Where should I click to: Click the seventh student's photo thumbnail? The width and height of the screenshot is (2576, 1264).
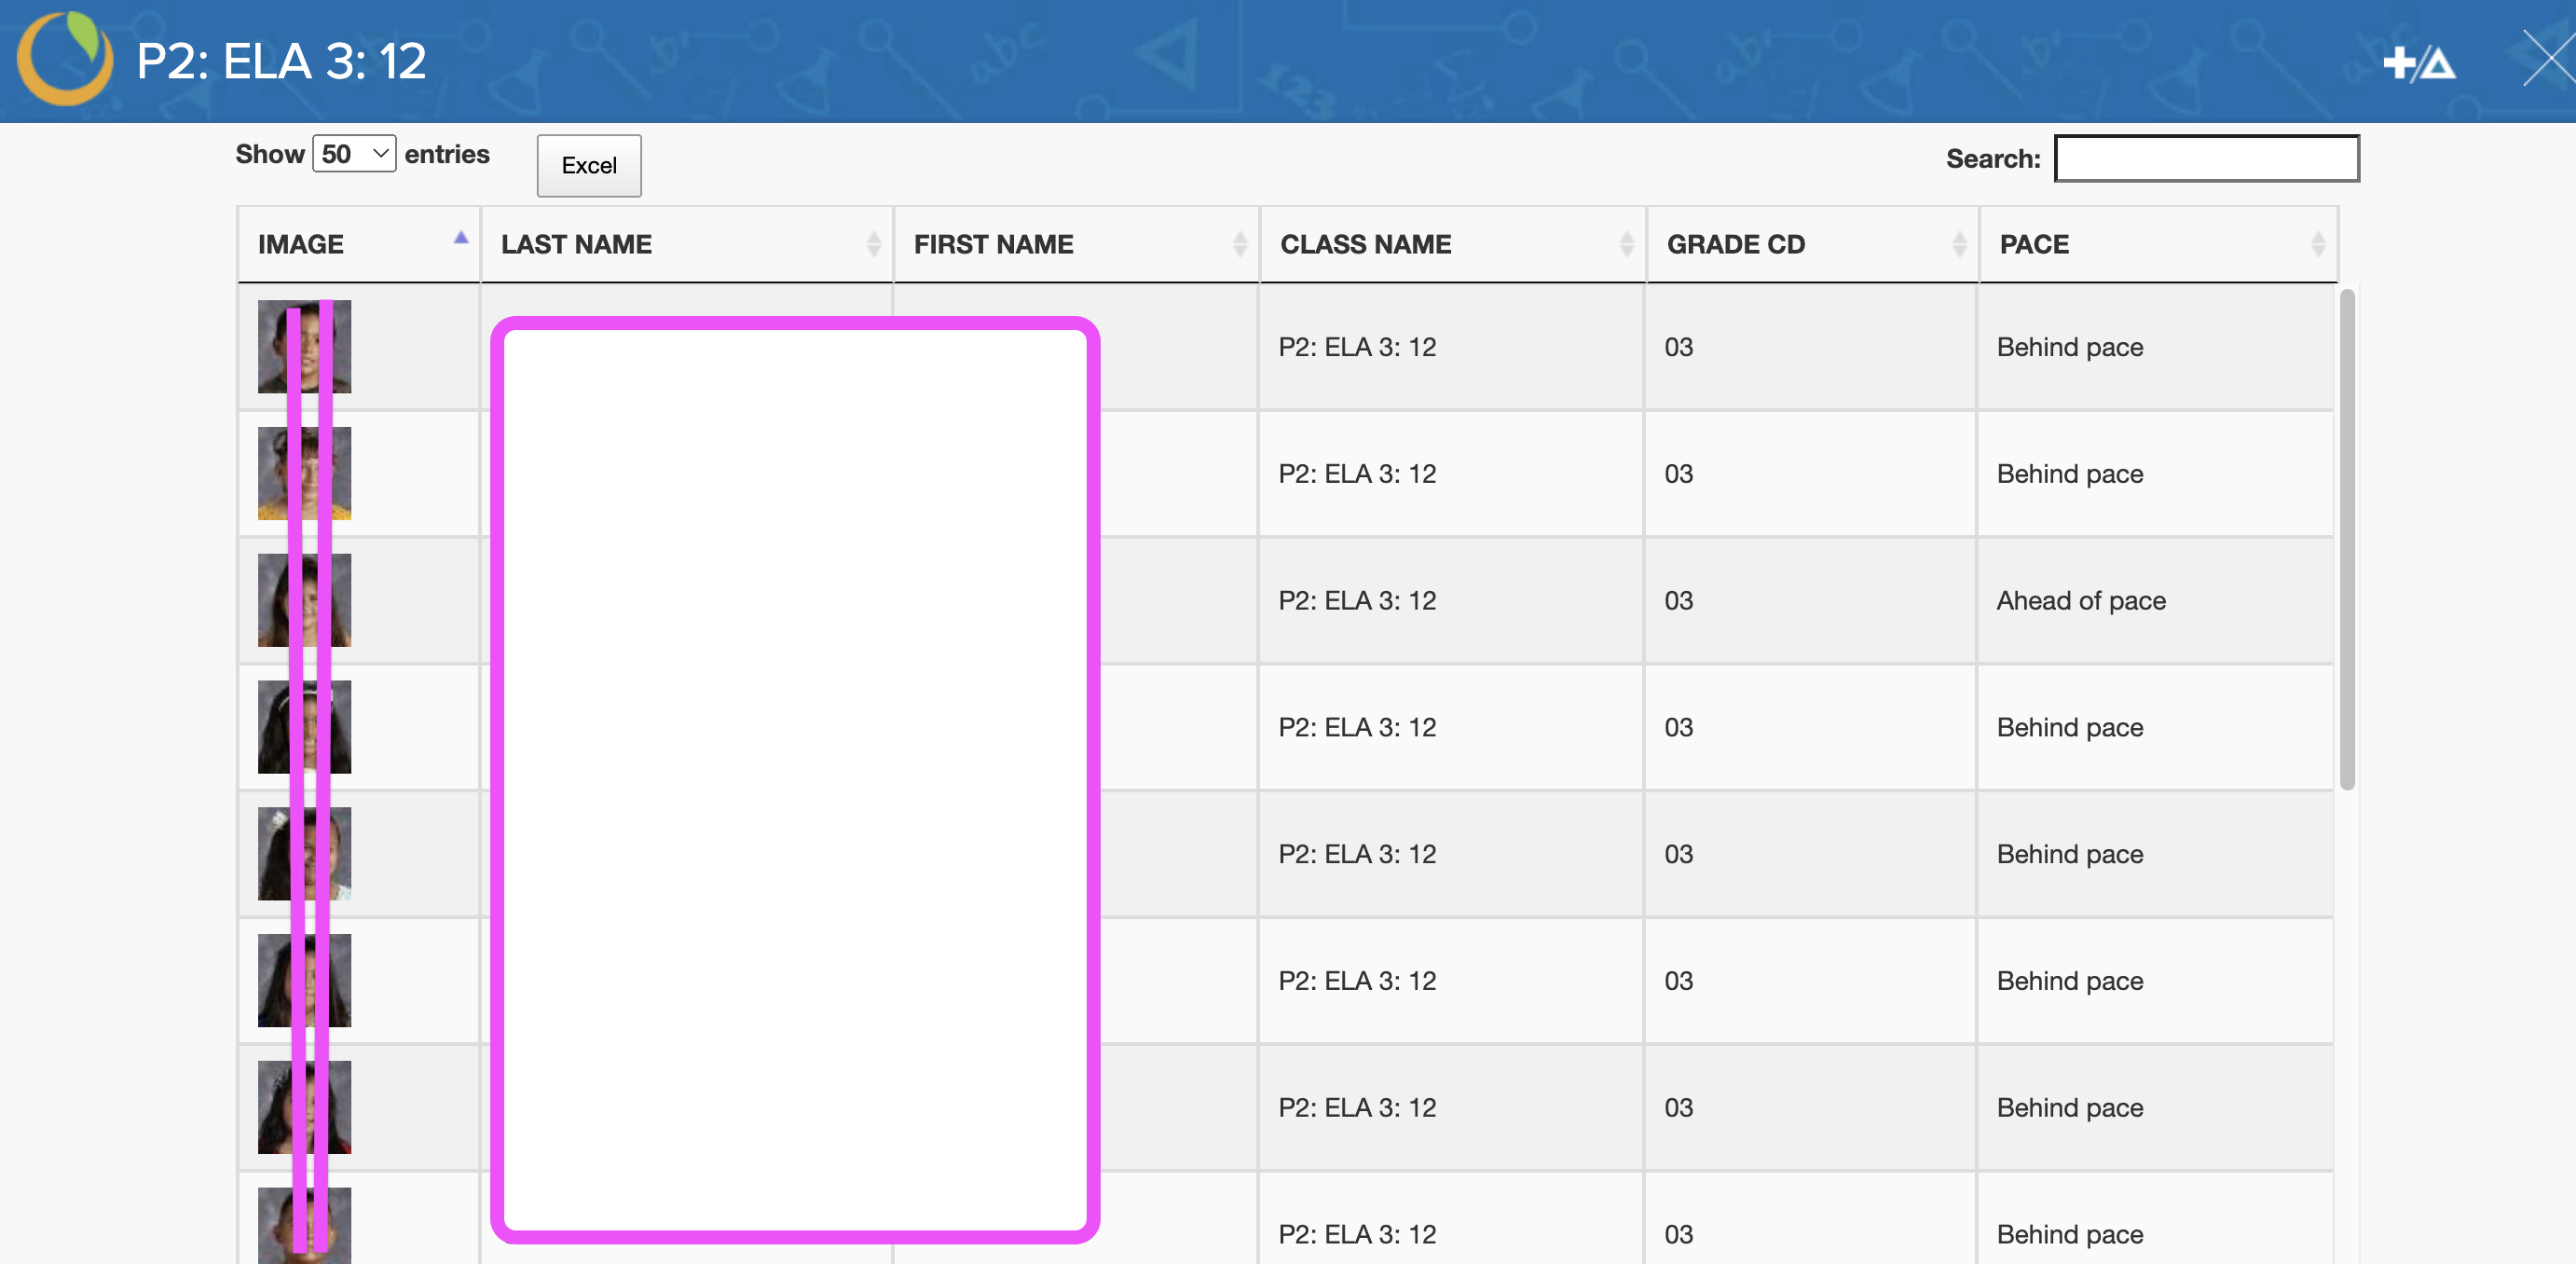[x=304, y=1107]
